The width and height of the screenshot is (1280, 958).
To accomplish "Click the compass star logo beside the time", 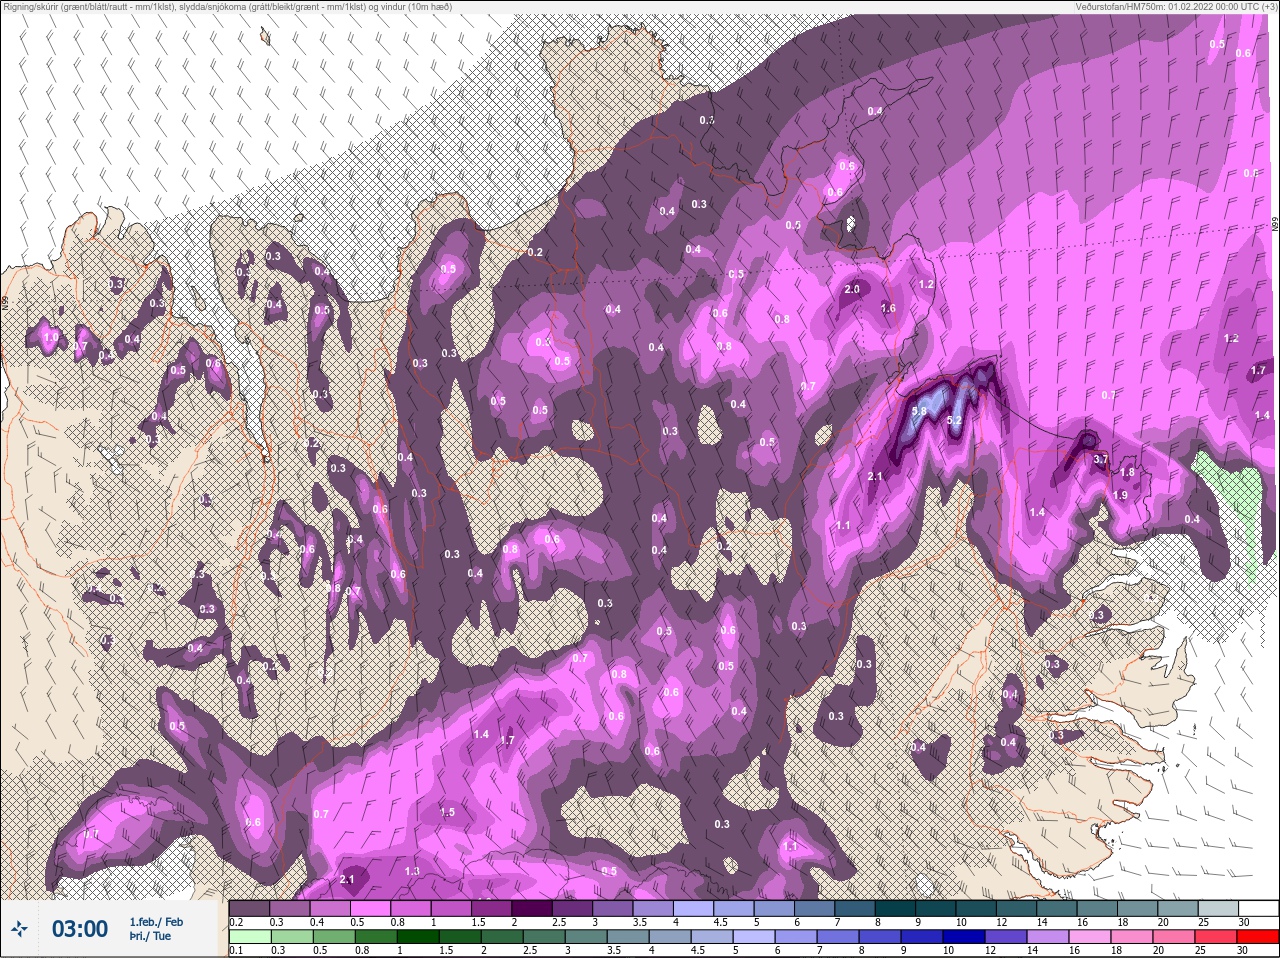I will pyautogui.click(x=19, y=930).
